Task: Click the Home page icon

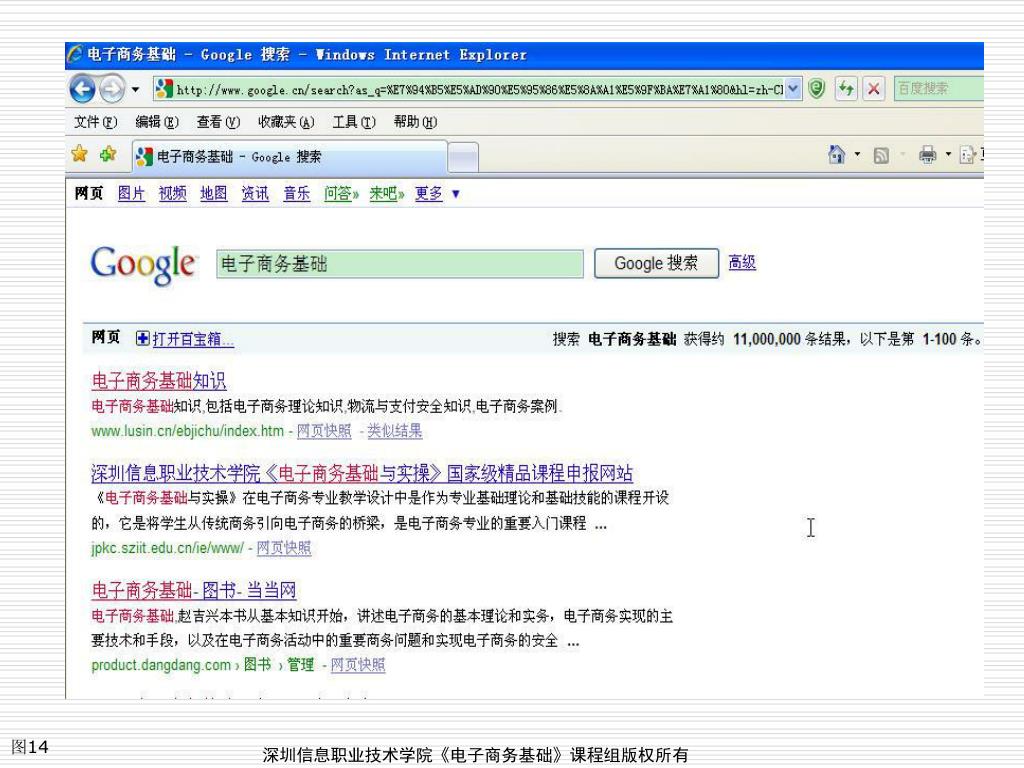Action: pyautogui.click(x=837, y=154)
